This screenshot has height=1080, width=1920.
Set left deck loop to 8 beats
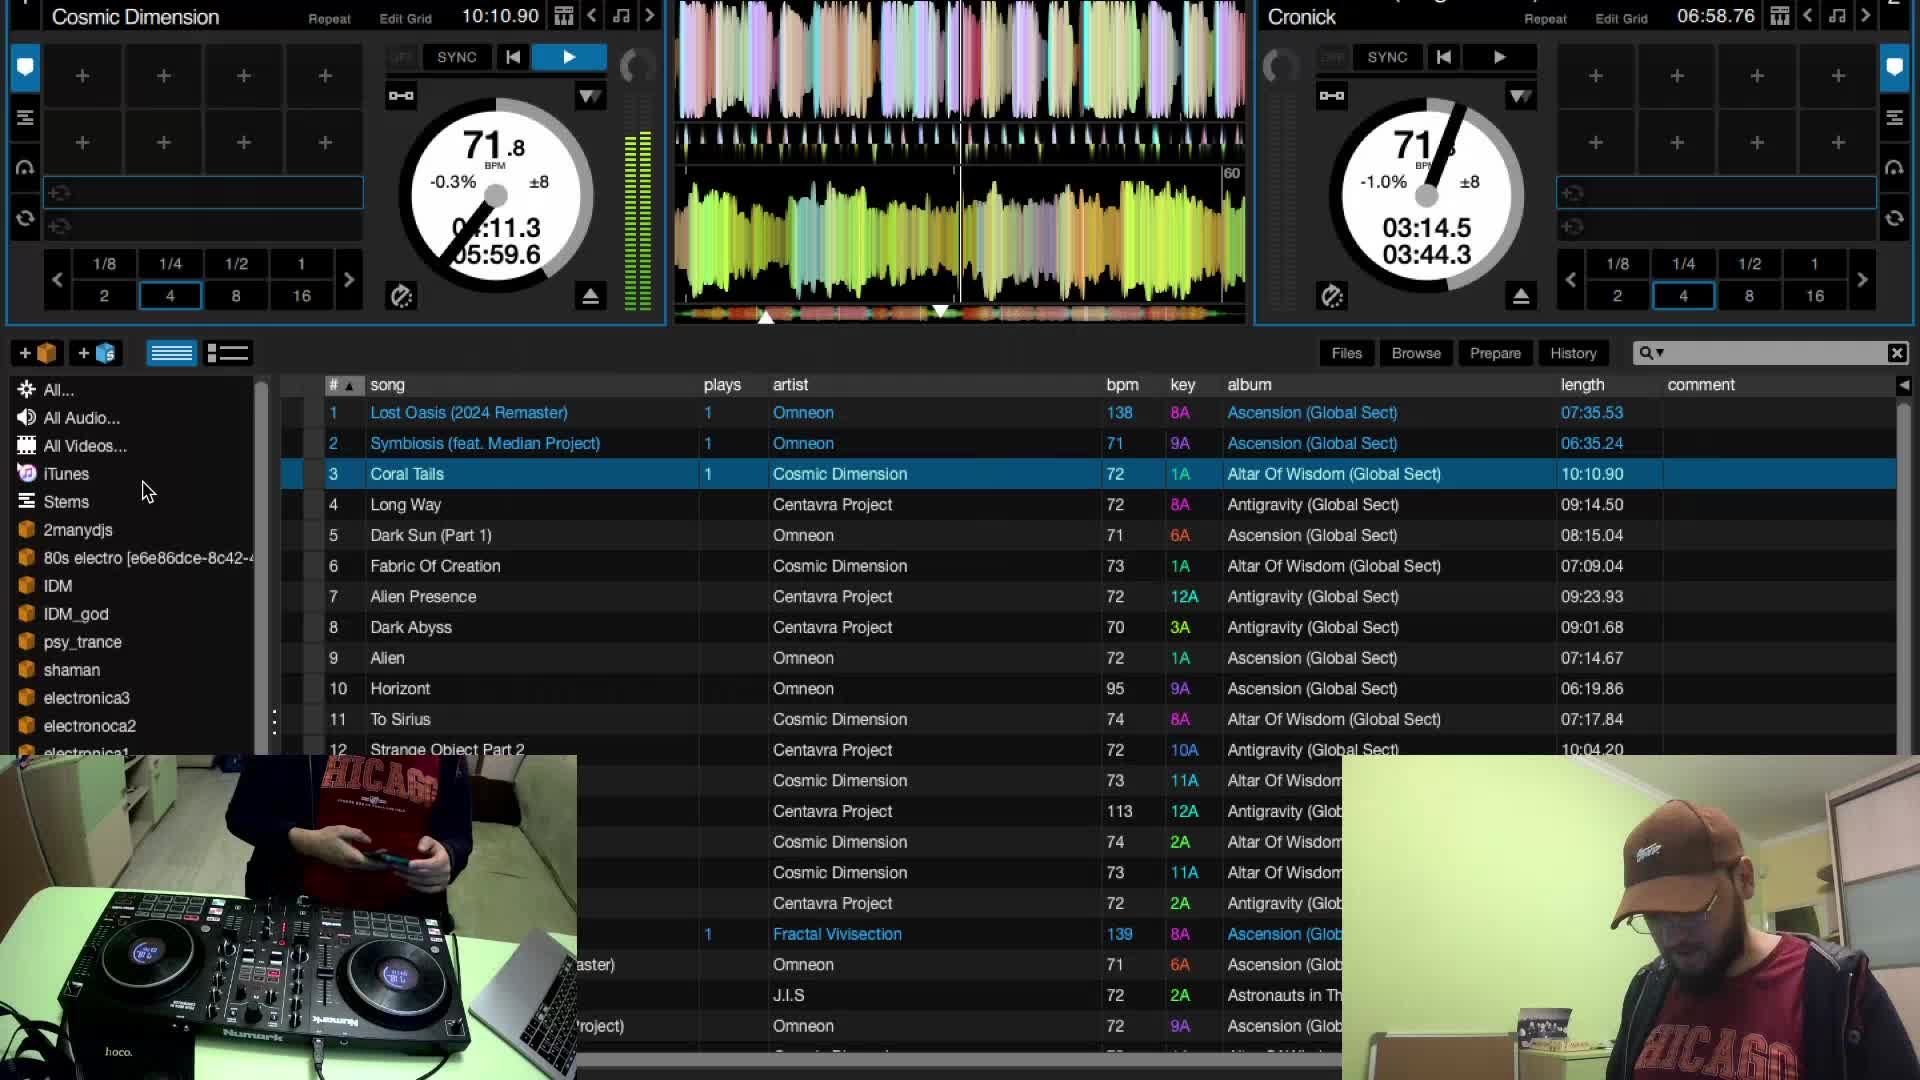pyautogui.click(x=236, y=296)
